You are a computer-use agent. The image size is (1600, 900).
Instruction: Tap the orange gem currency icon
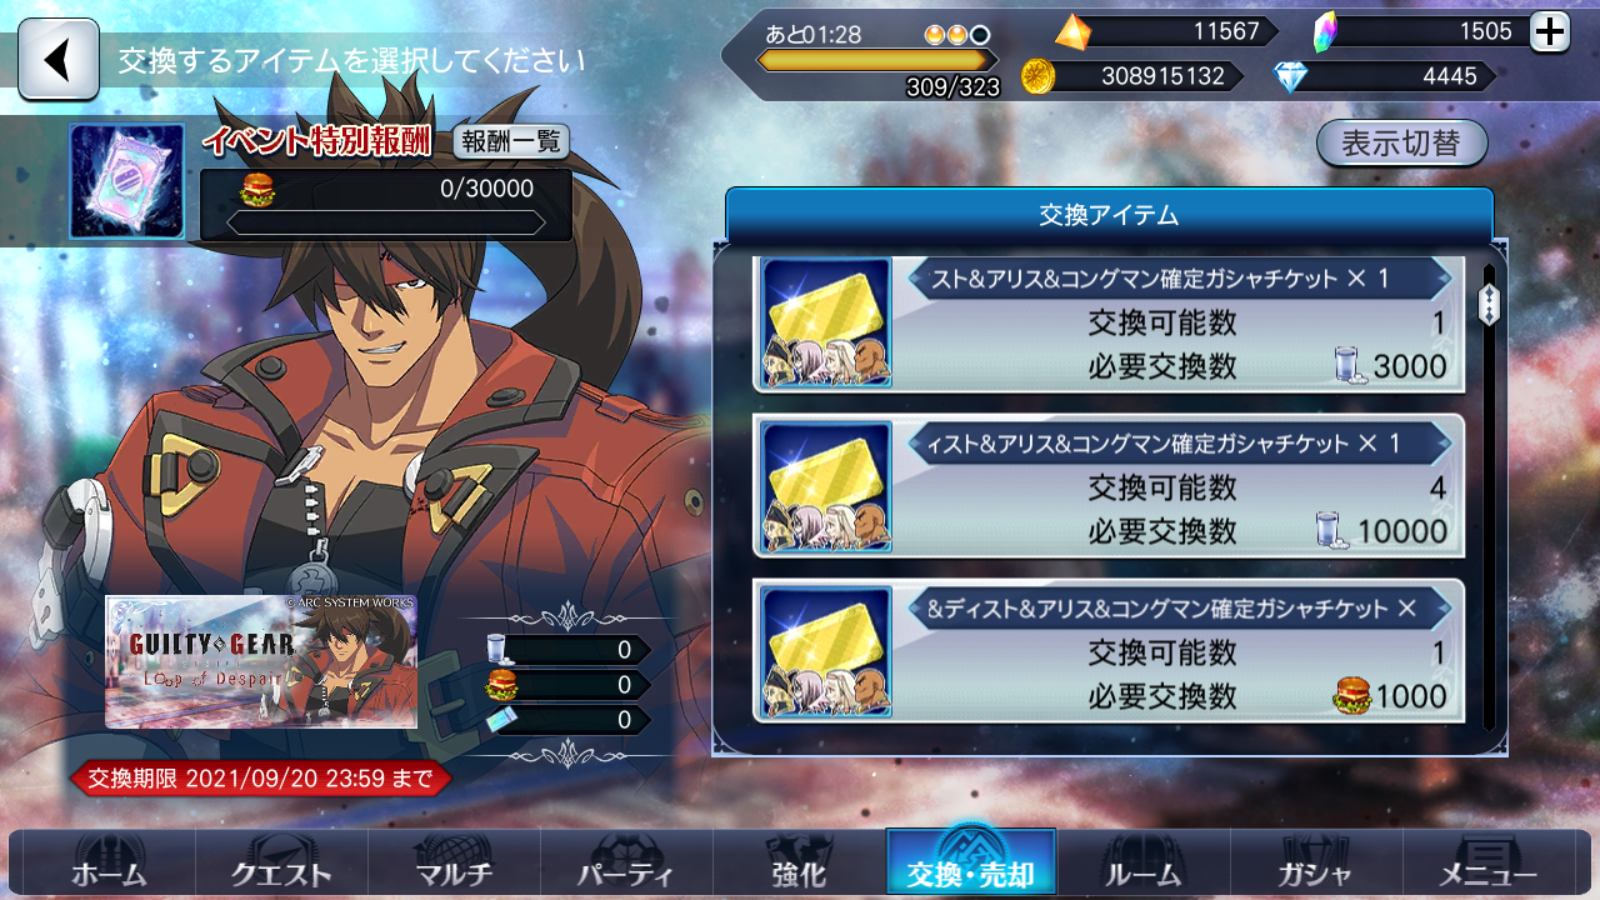coord(1073,32)
